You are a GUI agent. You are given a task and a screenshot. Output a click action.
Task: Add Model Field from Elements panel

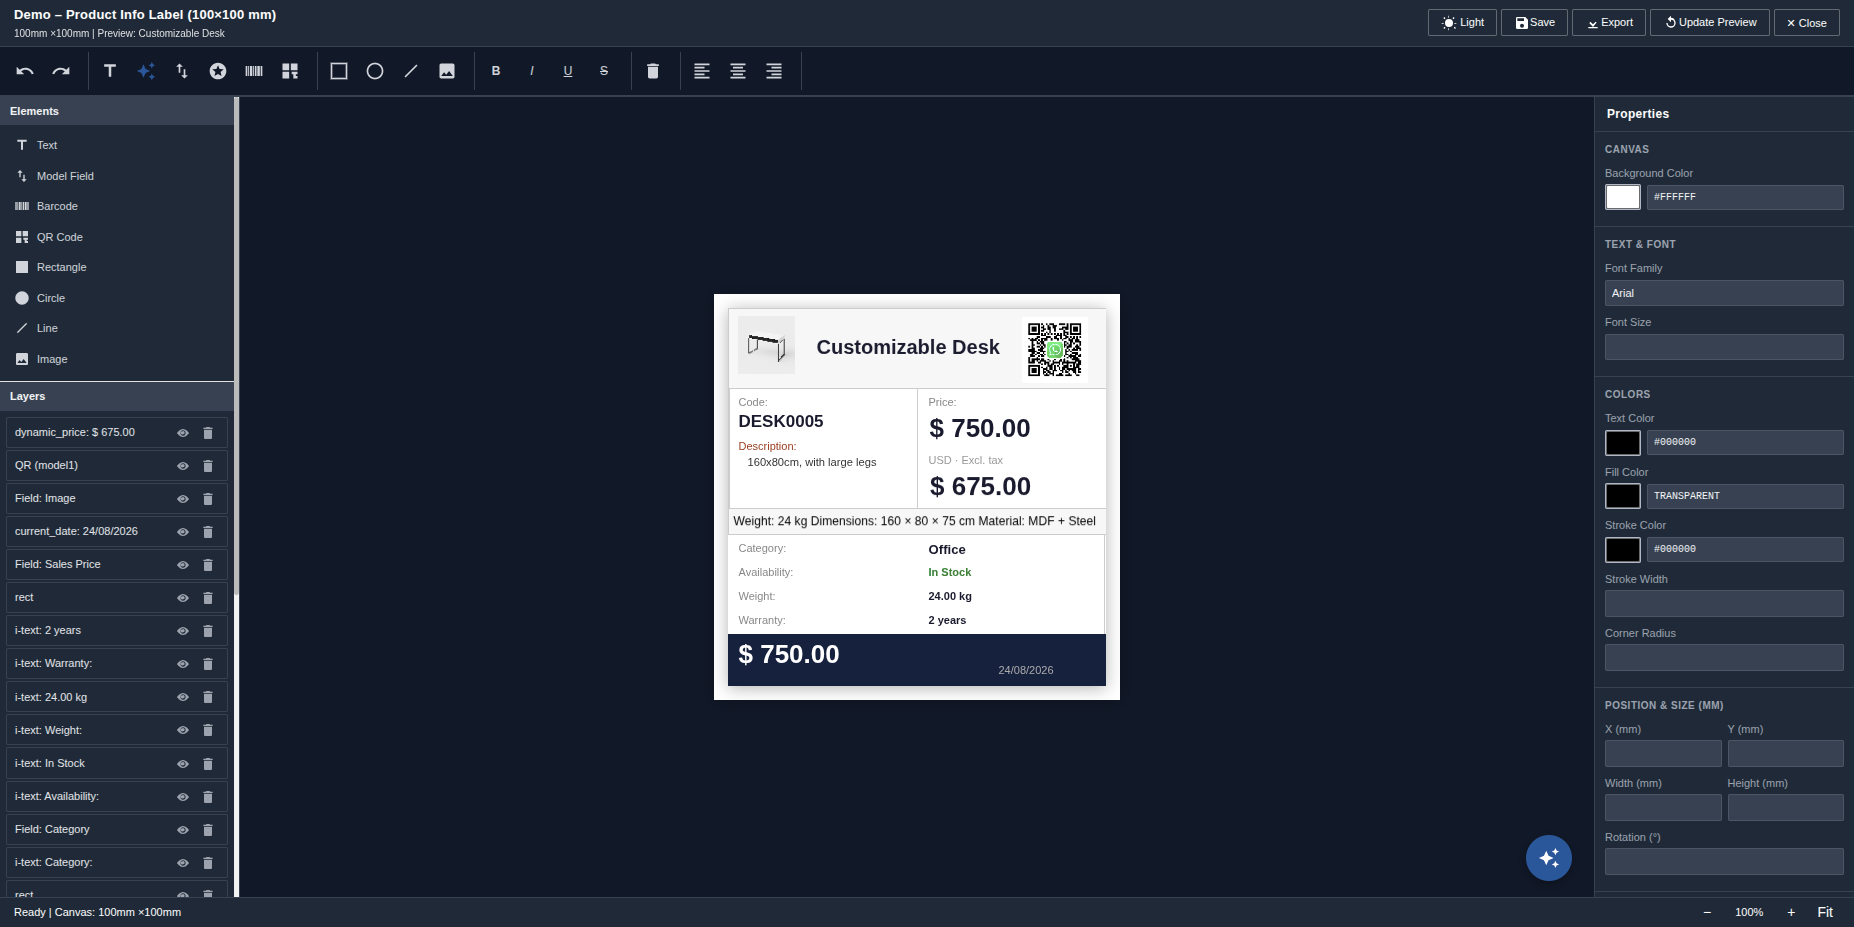coord(117,176)
